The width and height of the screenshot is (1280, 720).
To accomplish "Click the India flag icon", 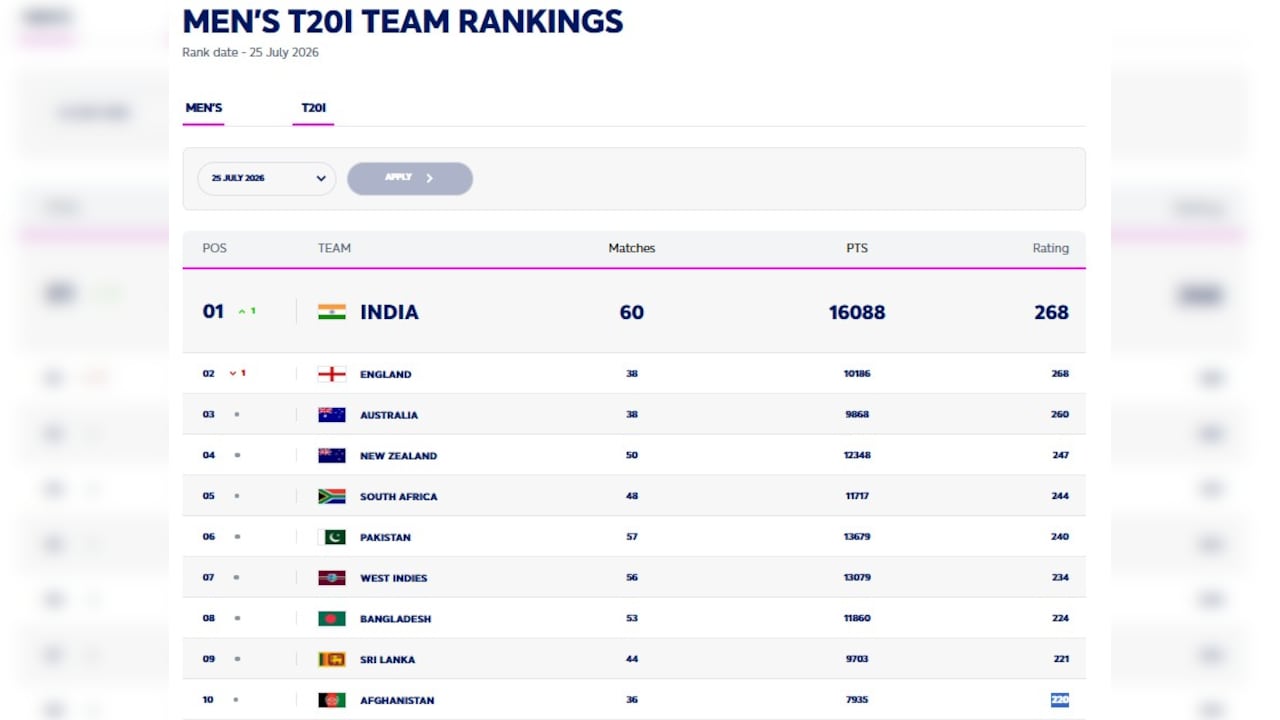I will 332,312.
